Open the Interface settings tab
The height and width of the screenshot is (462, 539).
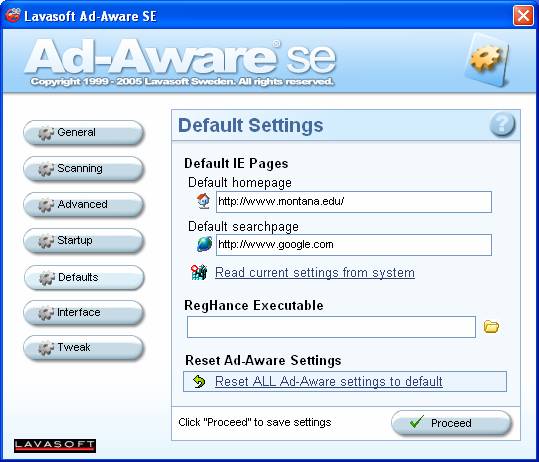pyautogui.click(x=84, y=312)
